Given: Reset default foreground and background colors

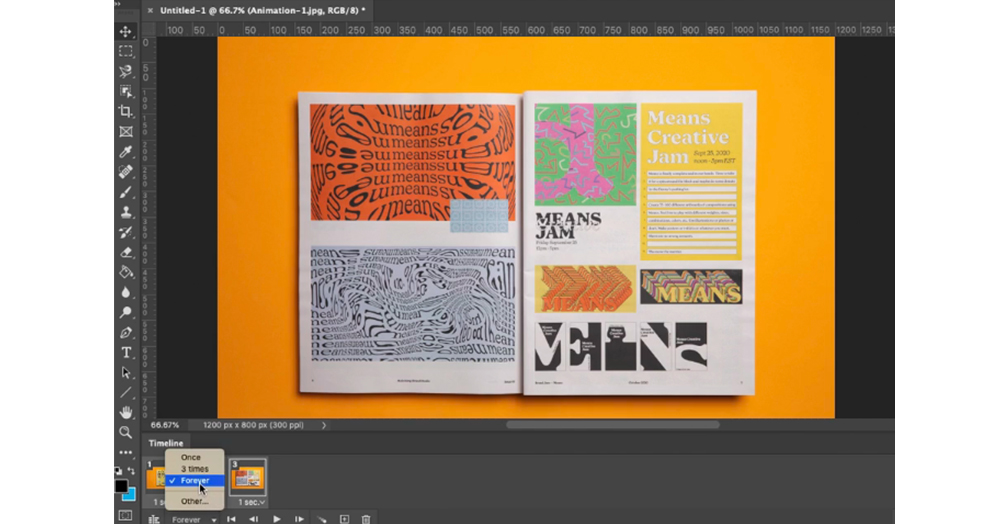Looking at the screenshot, I should (x=118, y=471).
